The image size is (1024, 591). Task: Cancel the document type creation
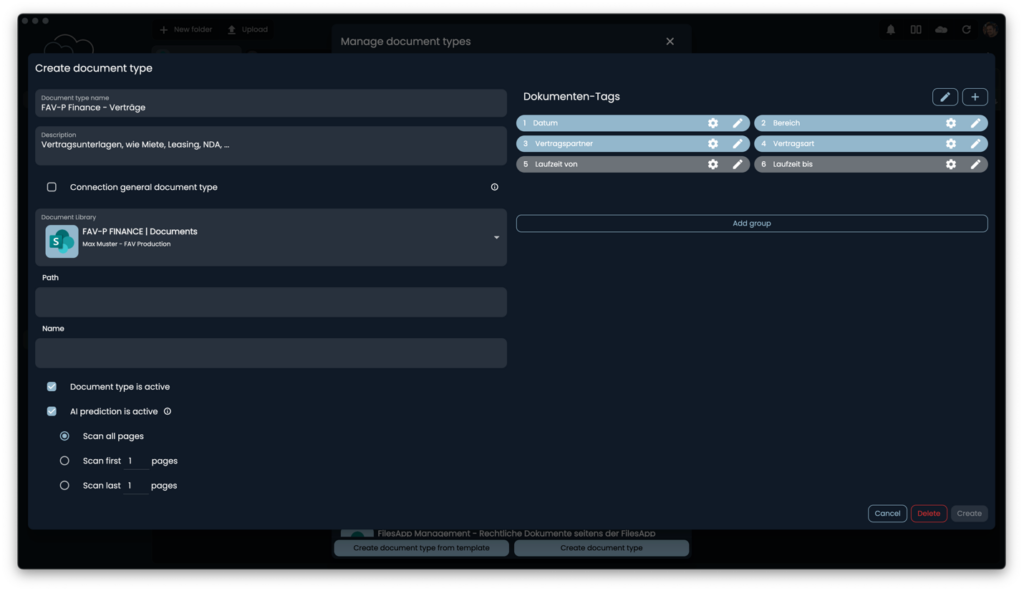click(x=888, y=513)
